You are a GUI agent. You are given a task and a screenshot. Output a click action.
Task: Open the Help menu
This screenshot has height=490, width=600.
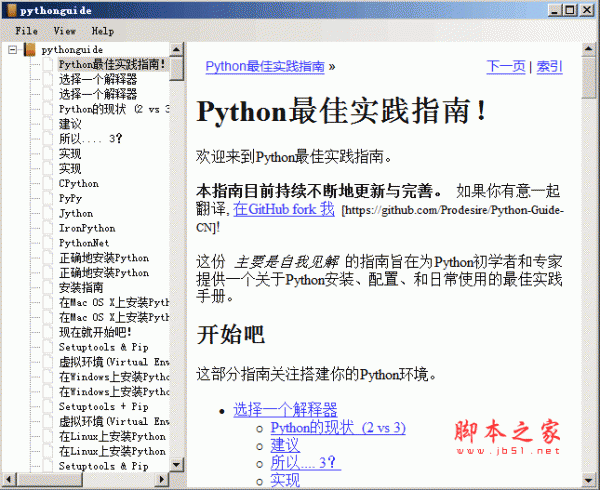[x=103, y=31]
